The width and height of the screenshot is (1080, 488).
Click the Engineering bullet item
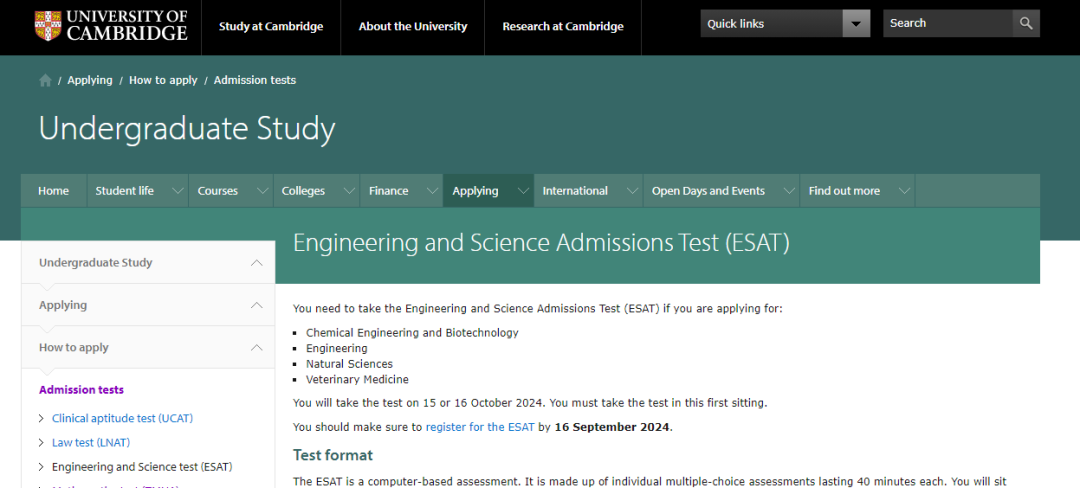[x=336, y=348]
